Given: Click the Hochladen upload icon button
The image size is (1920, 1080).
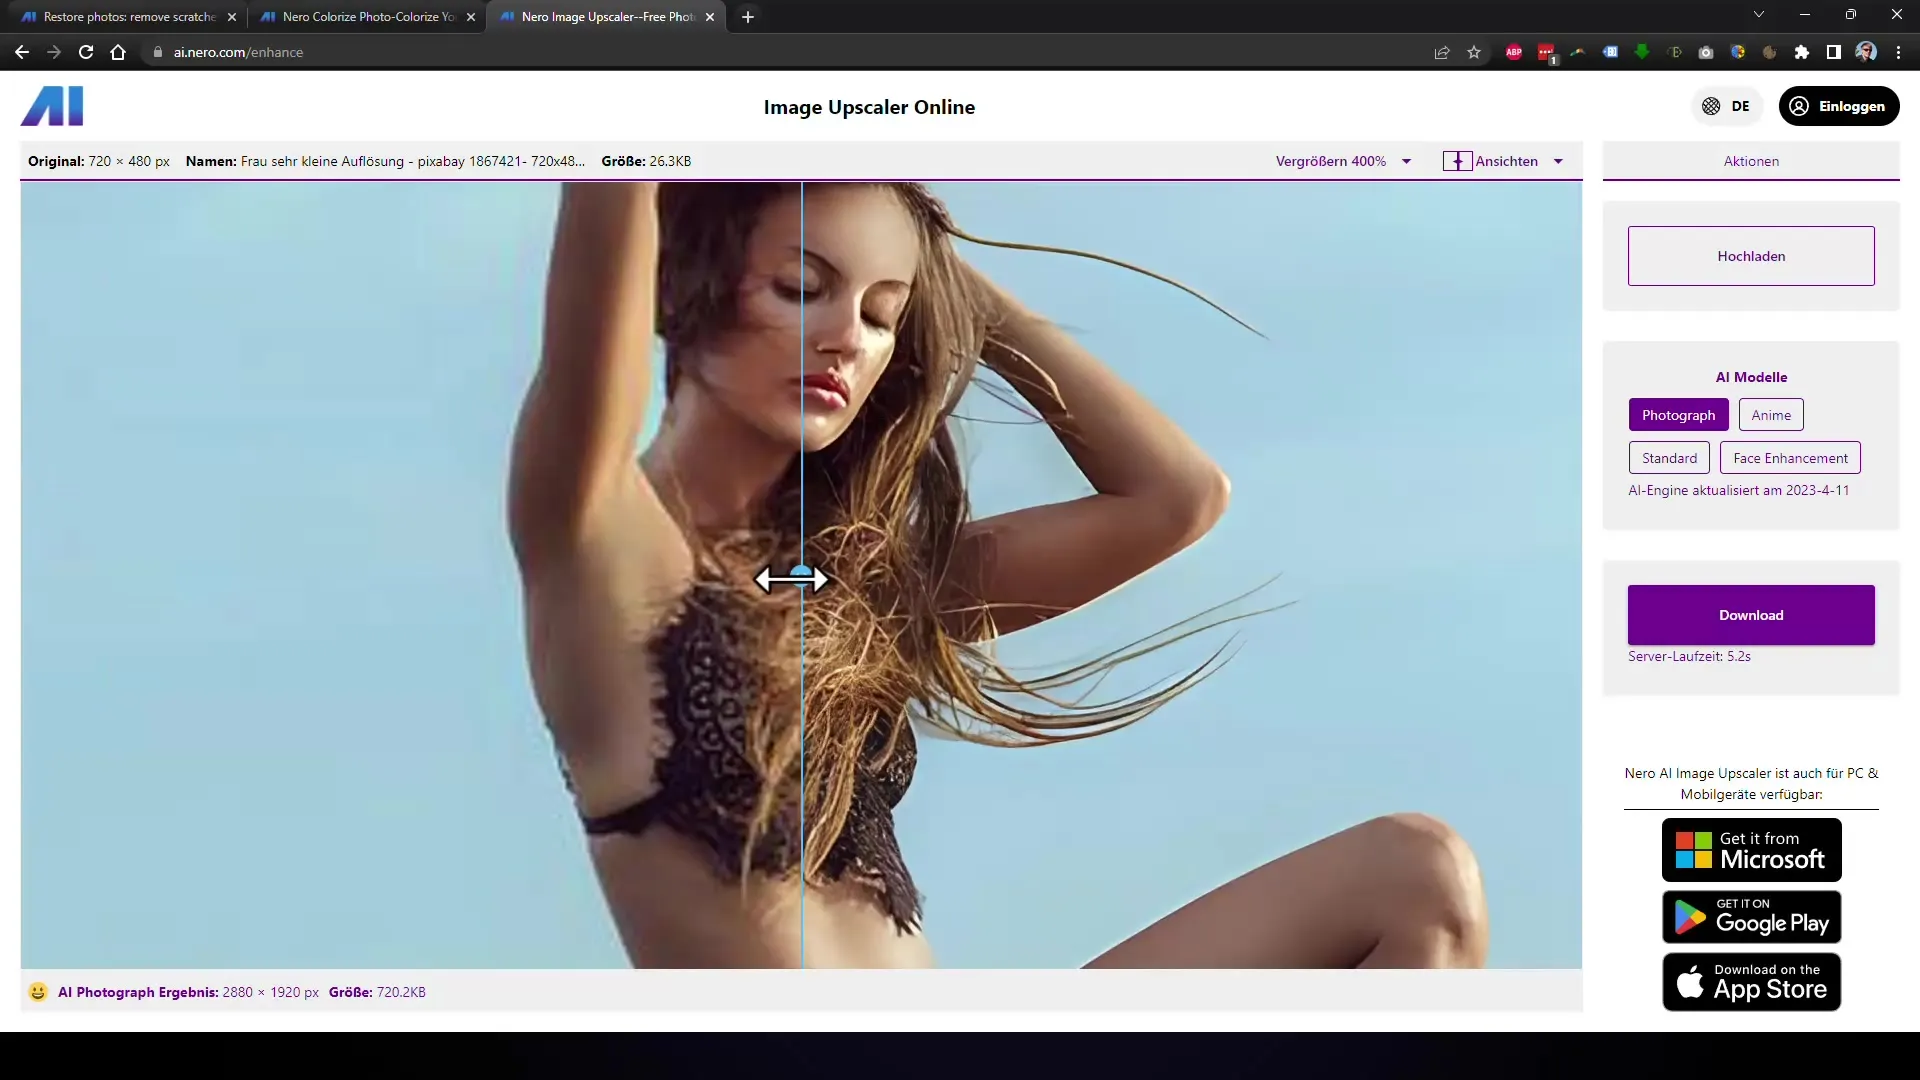Looking at the screenshot, I should click(x=1753, y=256).
